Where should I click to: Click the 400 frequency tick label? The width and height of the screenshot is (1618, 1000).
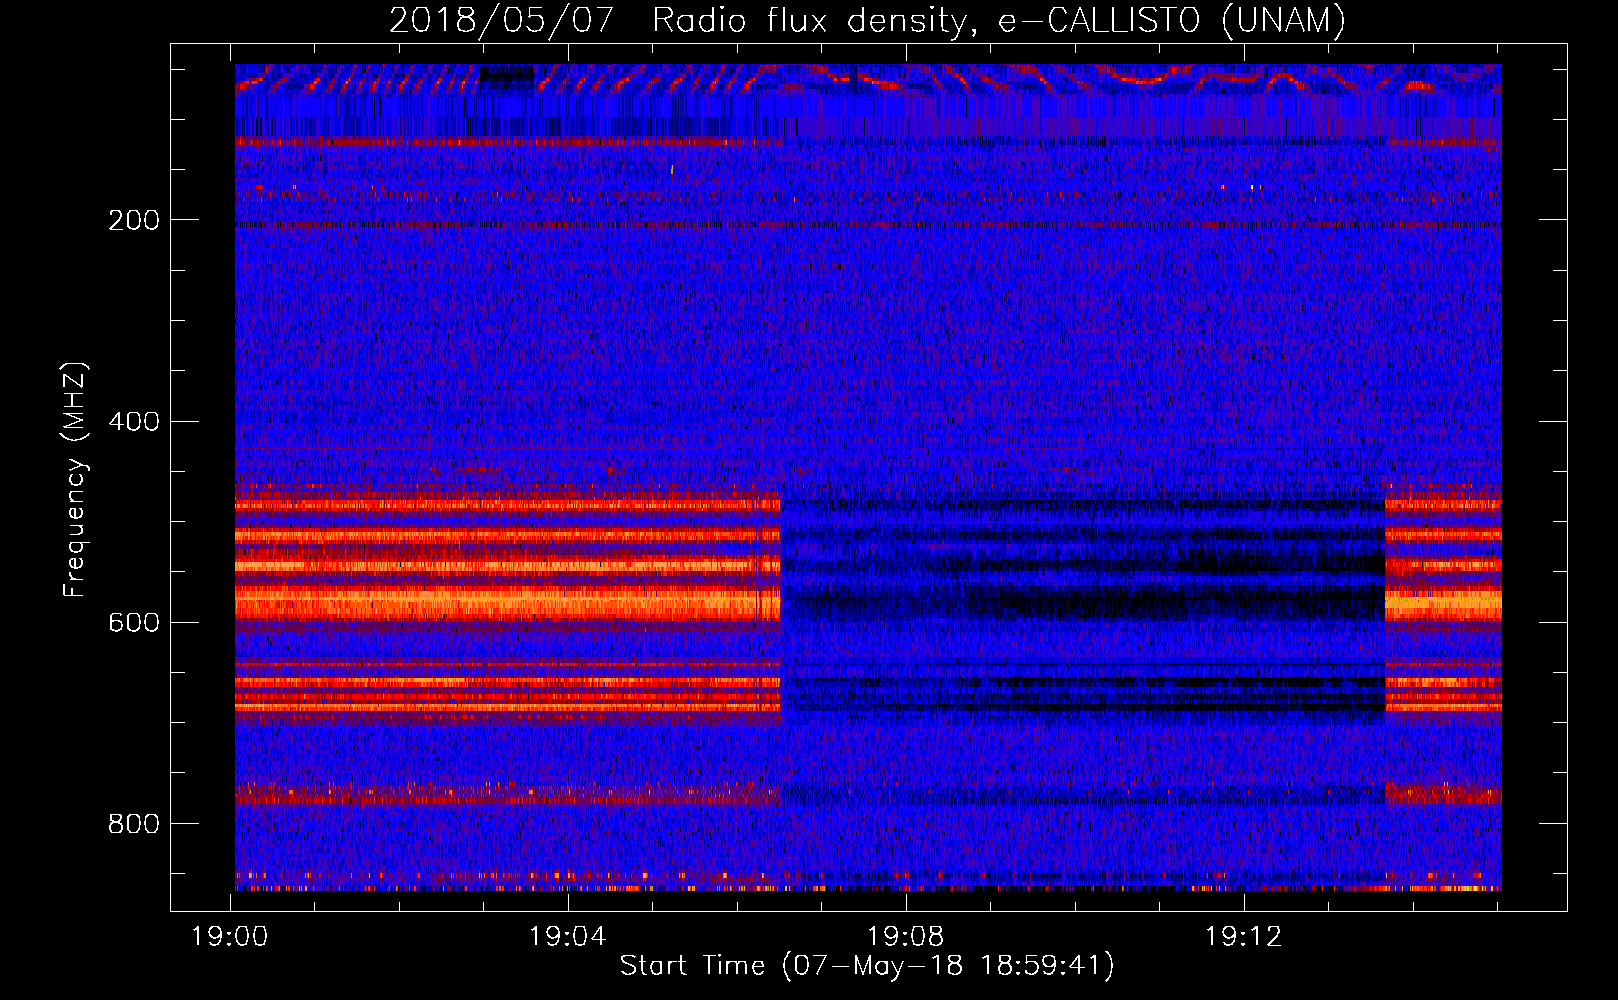tap(134, 422)
